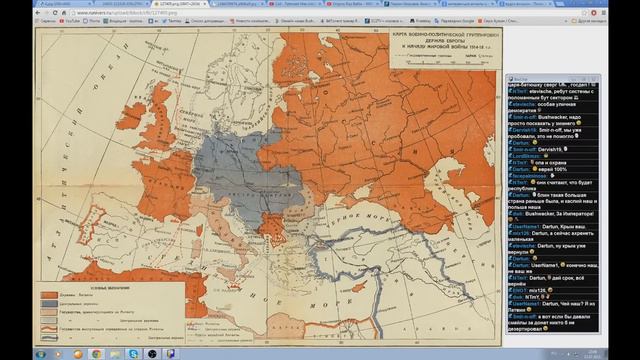Click the WWI Europe map image
Image resolution: width=640 pixels, height=360 pixels.
(268, 187)
